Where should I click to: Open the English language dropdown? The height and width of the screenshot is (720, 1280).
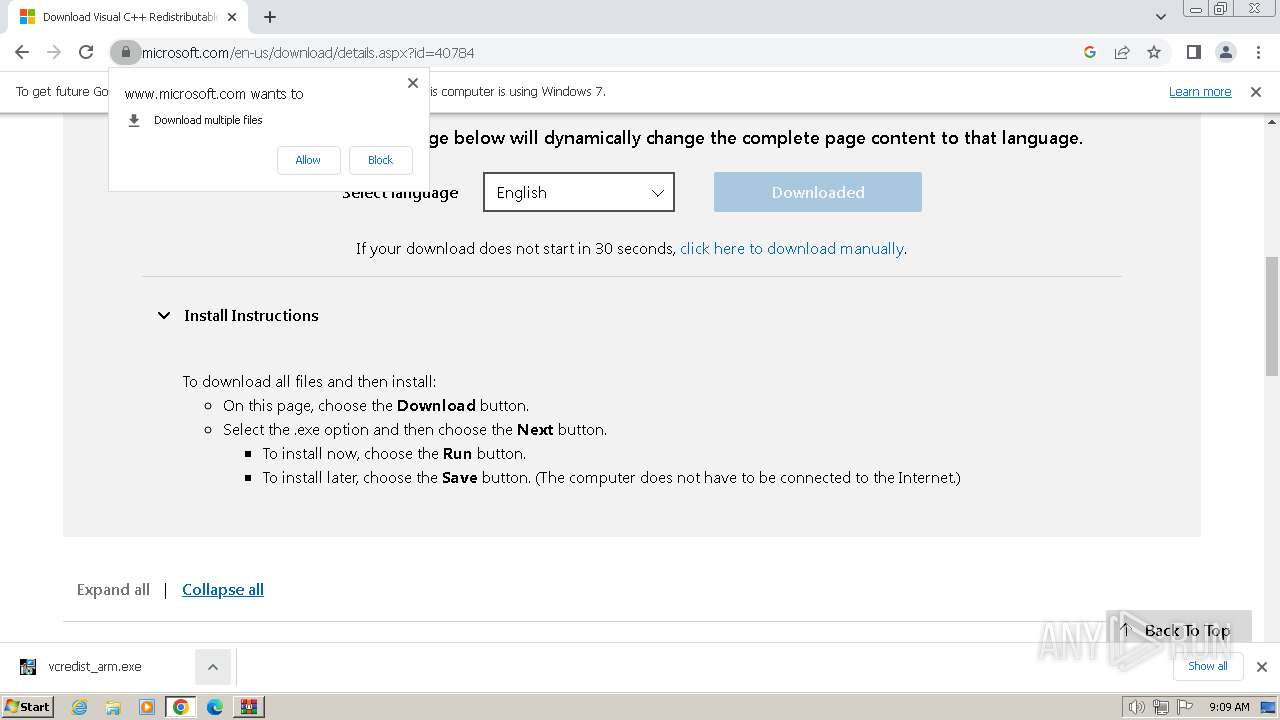click(x=579, y=192)
